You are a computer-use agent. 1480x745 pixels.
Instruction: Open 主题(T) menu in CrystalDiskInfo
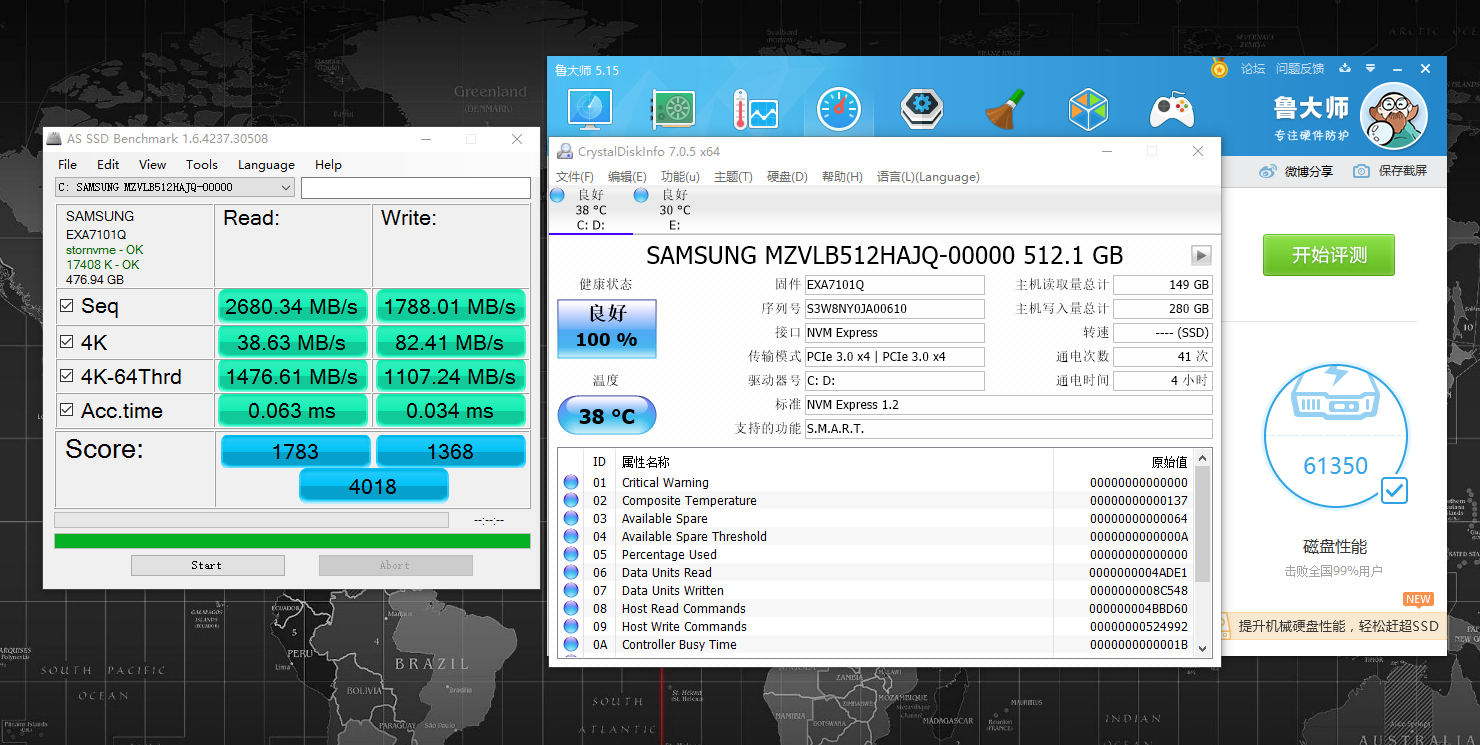pos(733,177)
